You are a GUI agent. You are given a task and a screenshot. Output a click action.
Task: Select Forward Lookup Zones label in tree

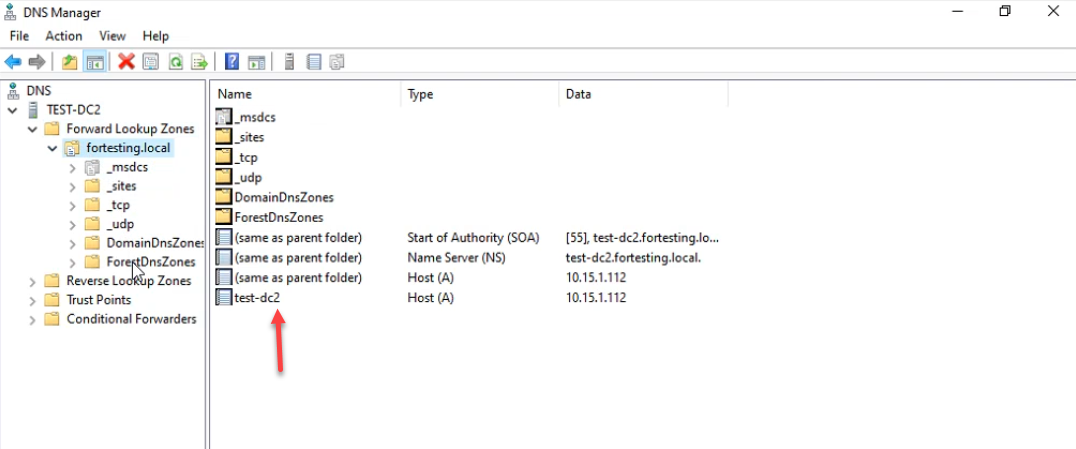coord(130,128)
